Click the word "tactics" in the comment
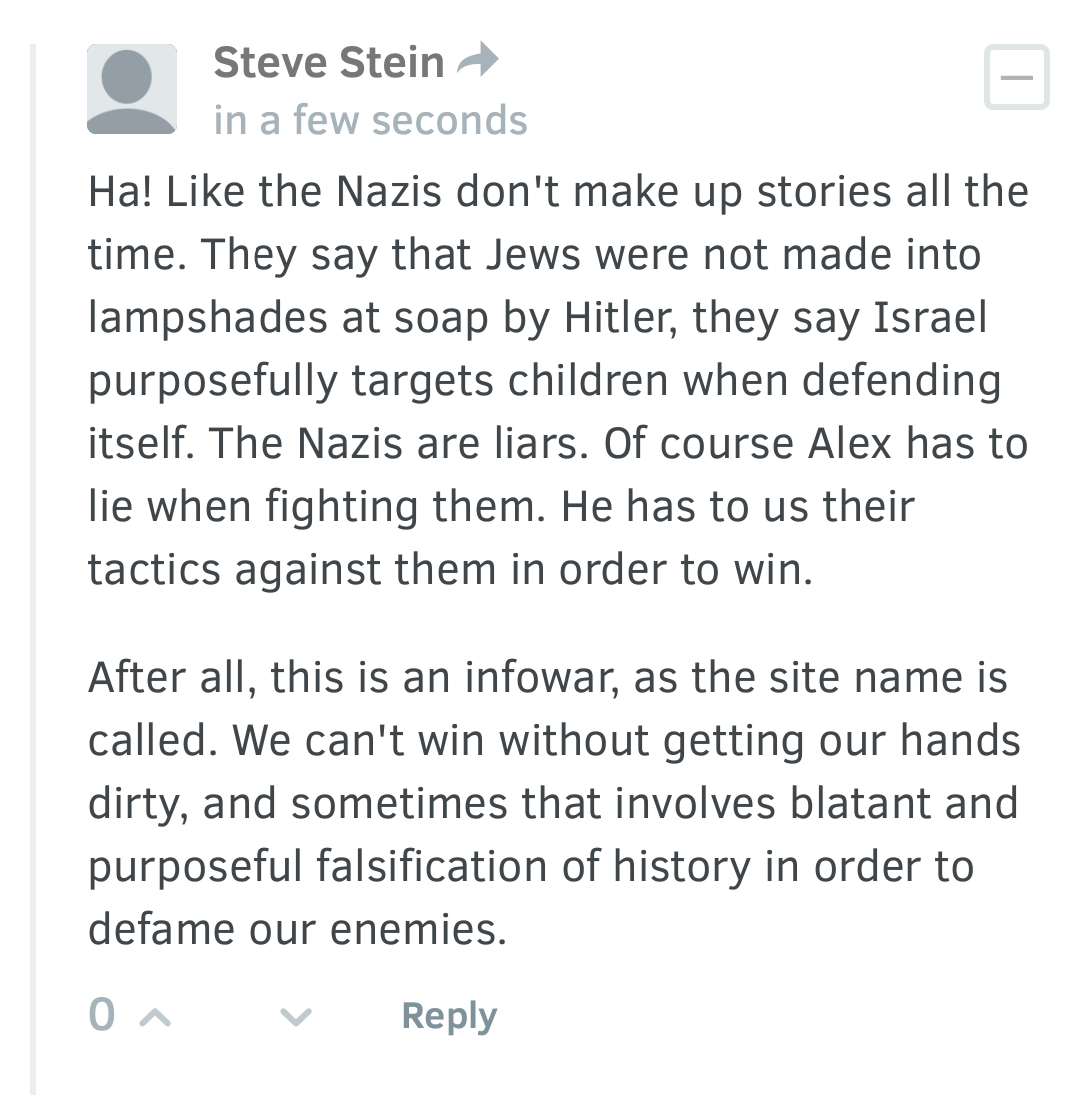This screenshot has width=1080, height=1104. (x=154, y=570)
